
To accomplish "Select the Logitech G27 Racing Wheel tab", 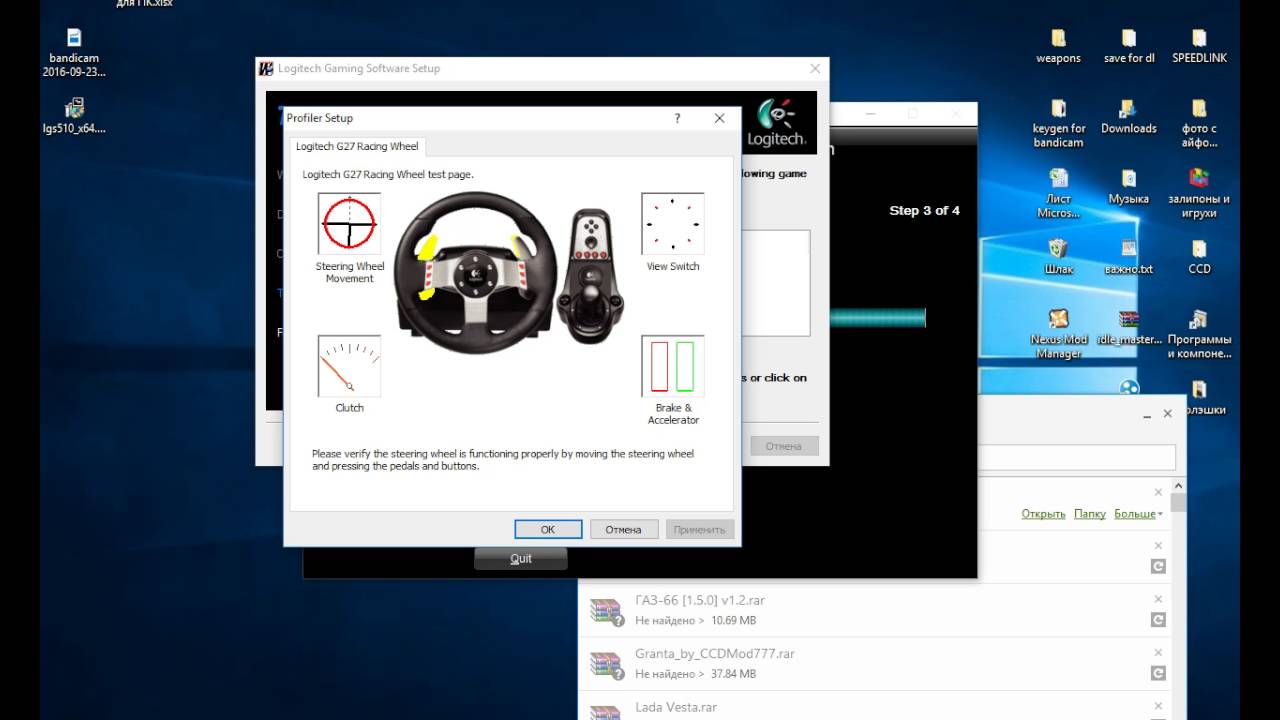I will click(357, 147).
